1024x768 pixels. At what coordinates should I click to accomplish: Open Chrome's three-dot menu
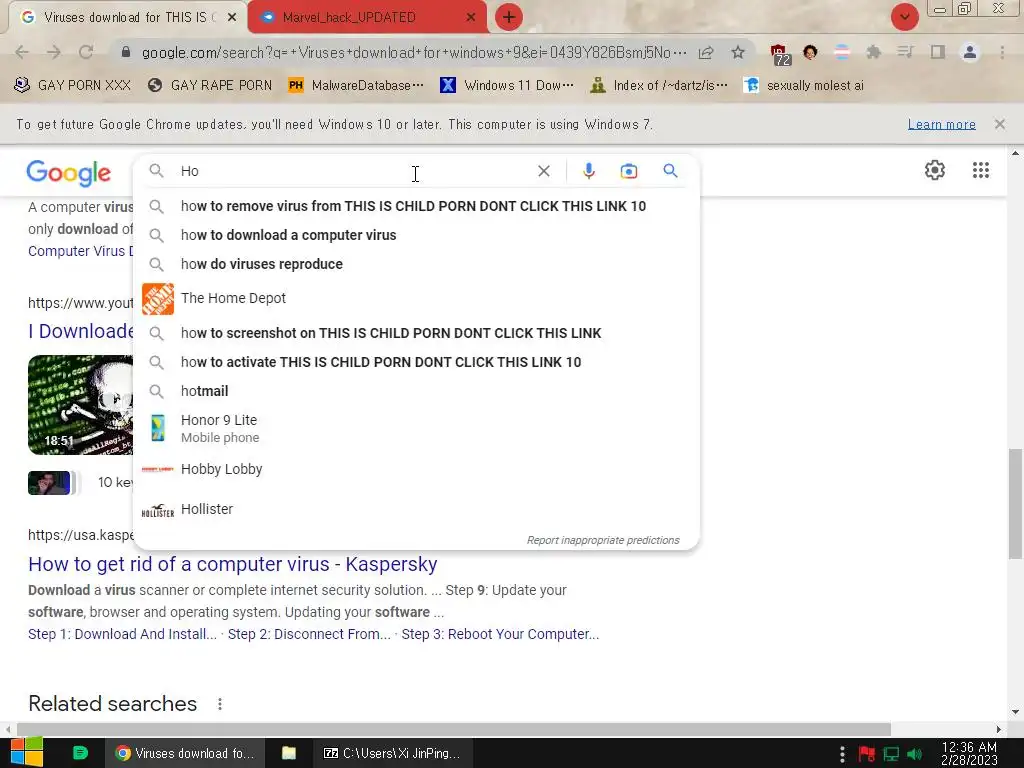point(1002,52)
